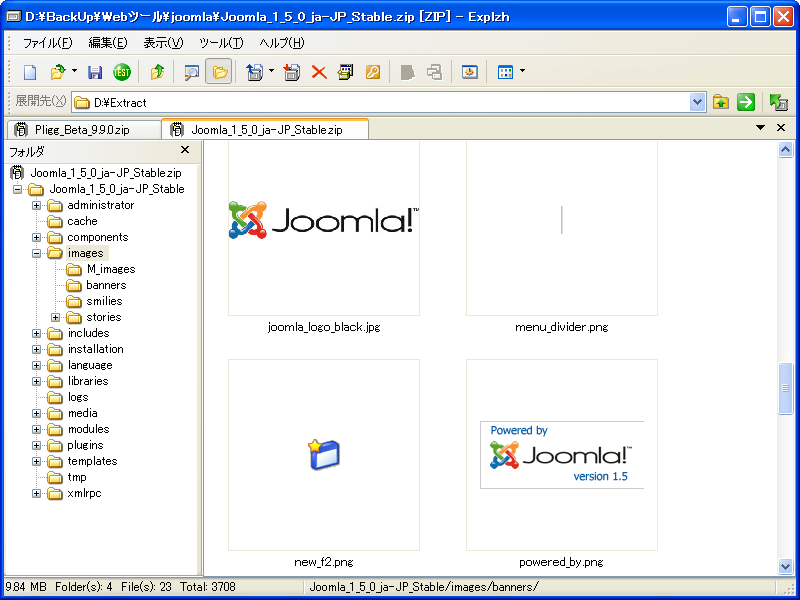Select the templates folder in tree
Screen dimensions: 800x600
pos(92,461)
